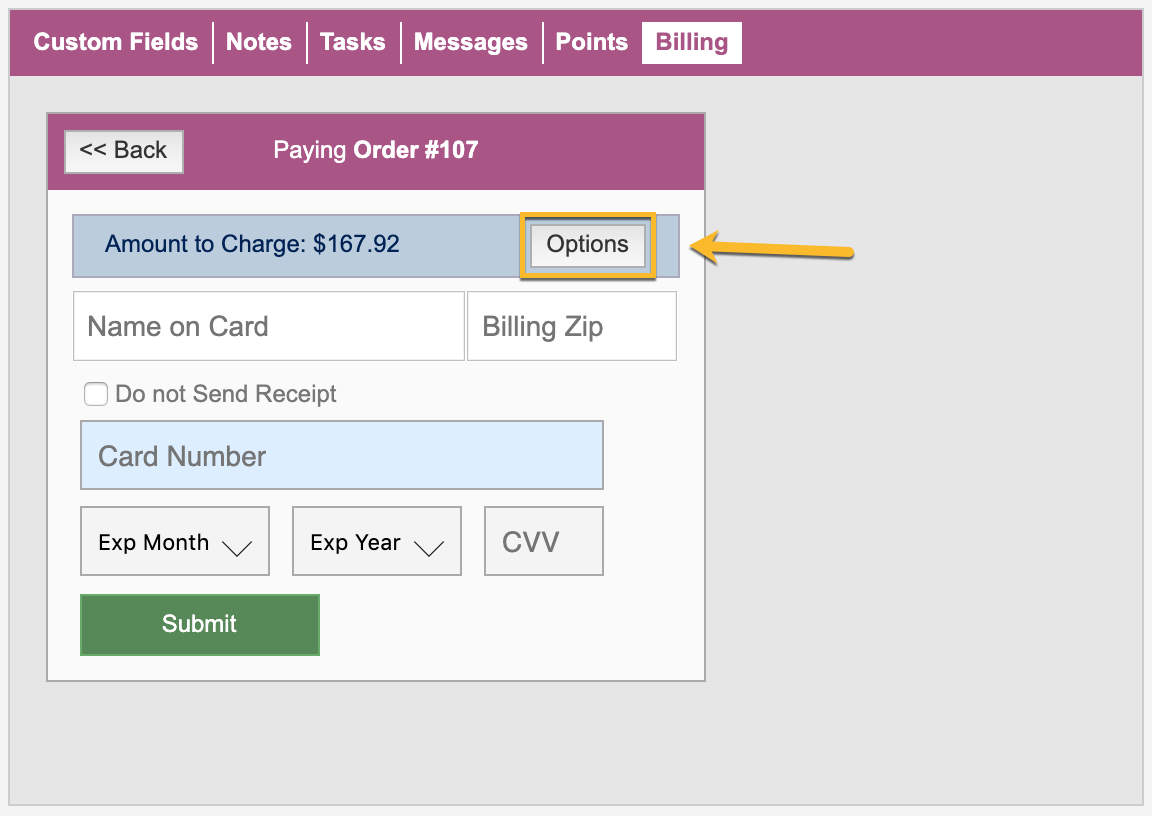Click the Amount to Charge: $167.92 text
This screenshot has height=816, width=1152.
tap(252, 244)
